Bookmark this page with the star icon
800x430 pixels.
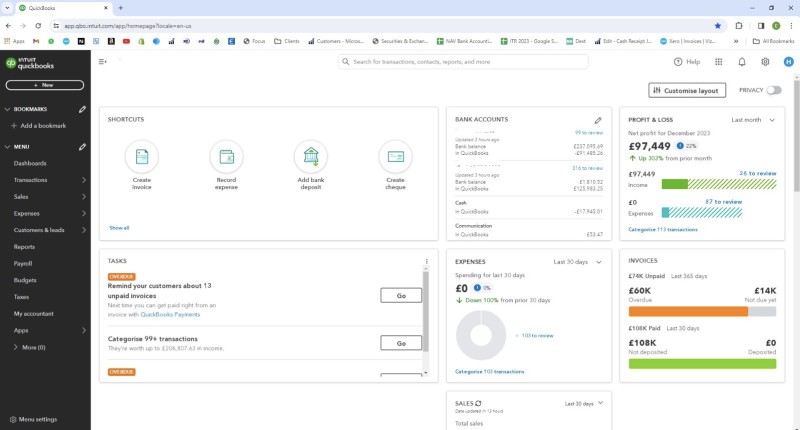tap(718, 26)
